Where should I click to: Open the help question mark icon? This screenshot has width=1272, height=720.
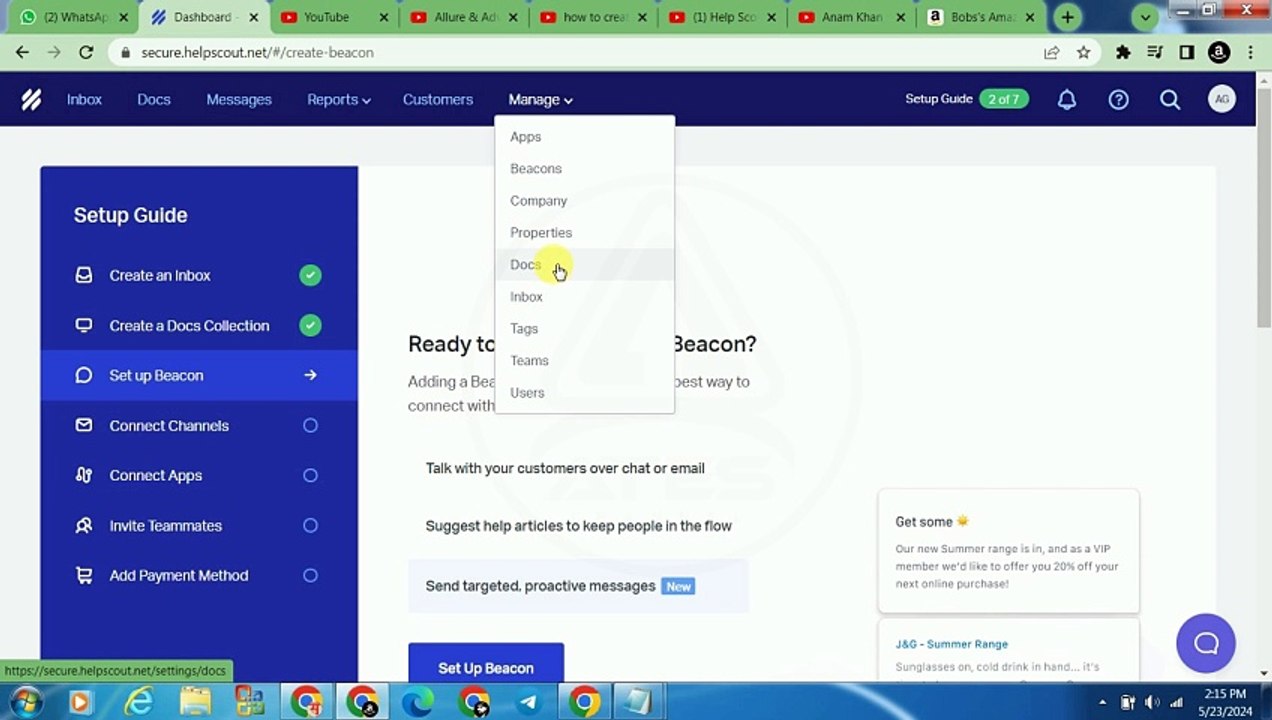(x=1118, y=99)
